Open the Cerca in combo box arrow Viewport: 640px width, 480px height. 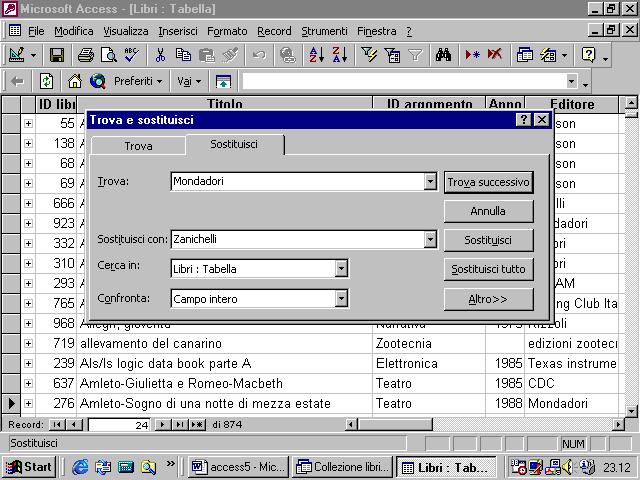tap(341, 269)
